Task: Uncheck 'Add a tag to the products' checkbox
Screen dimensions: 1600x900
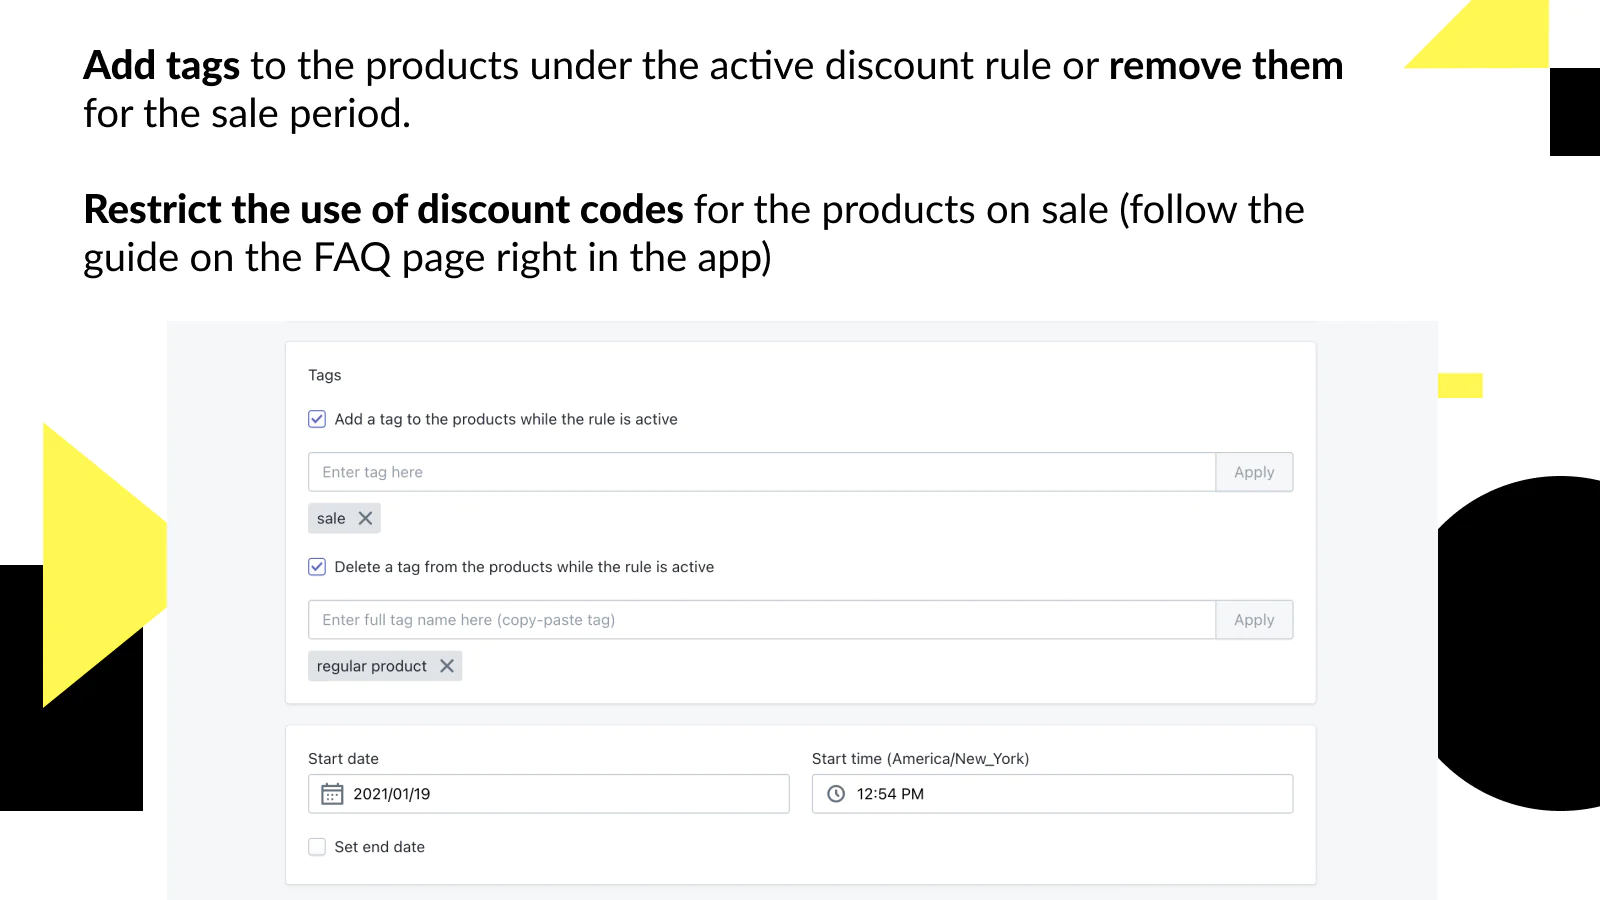Action: pos(317,419)
